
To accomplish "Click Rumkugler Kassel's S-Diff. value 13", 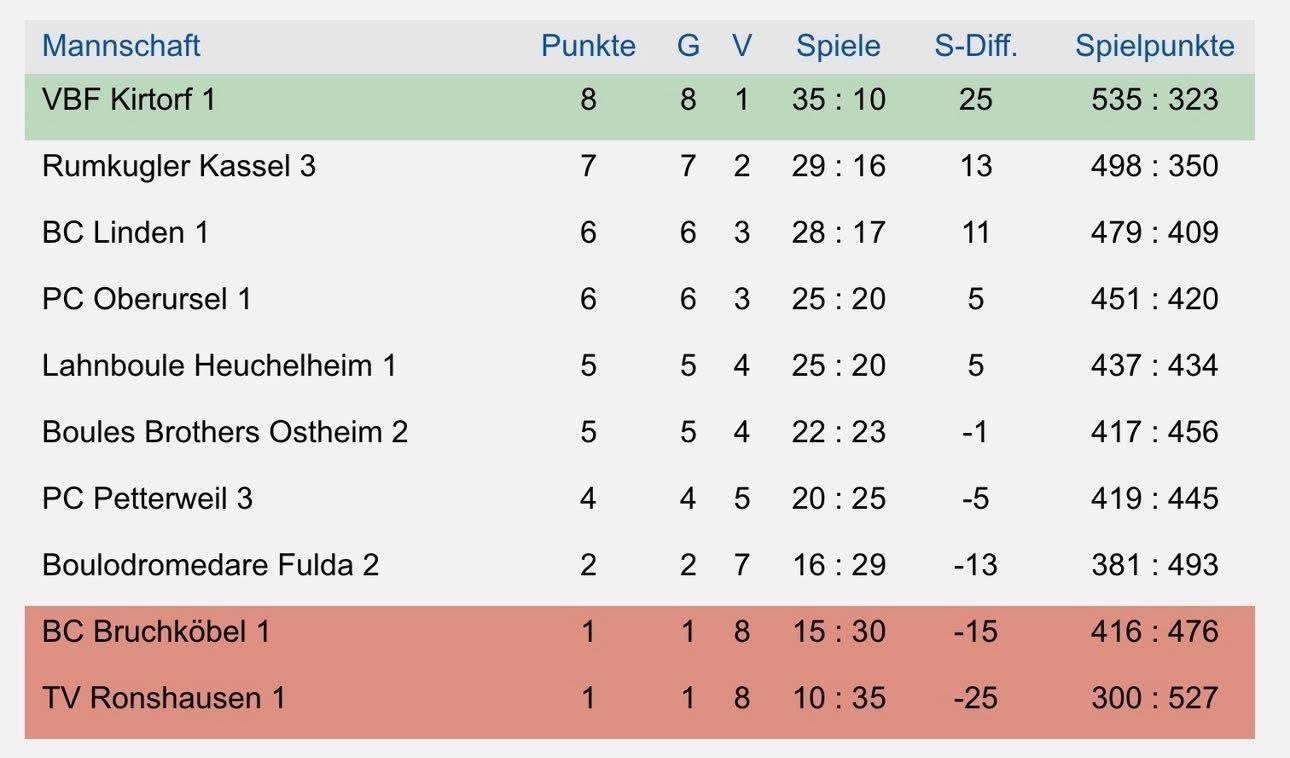I will click(975, 166).
